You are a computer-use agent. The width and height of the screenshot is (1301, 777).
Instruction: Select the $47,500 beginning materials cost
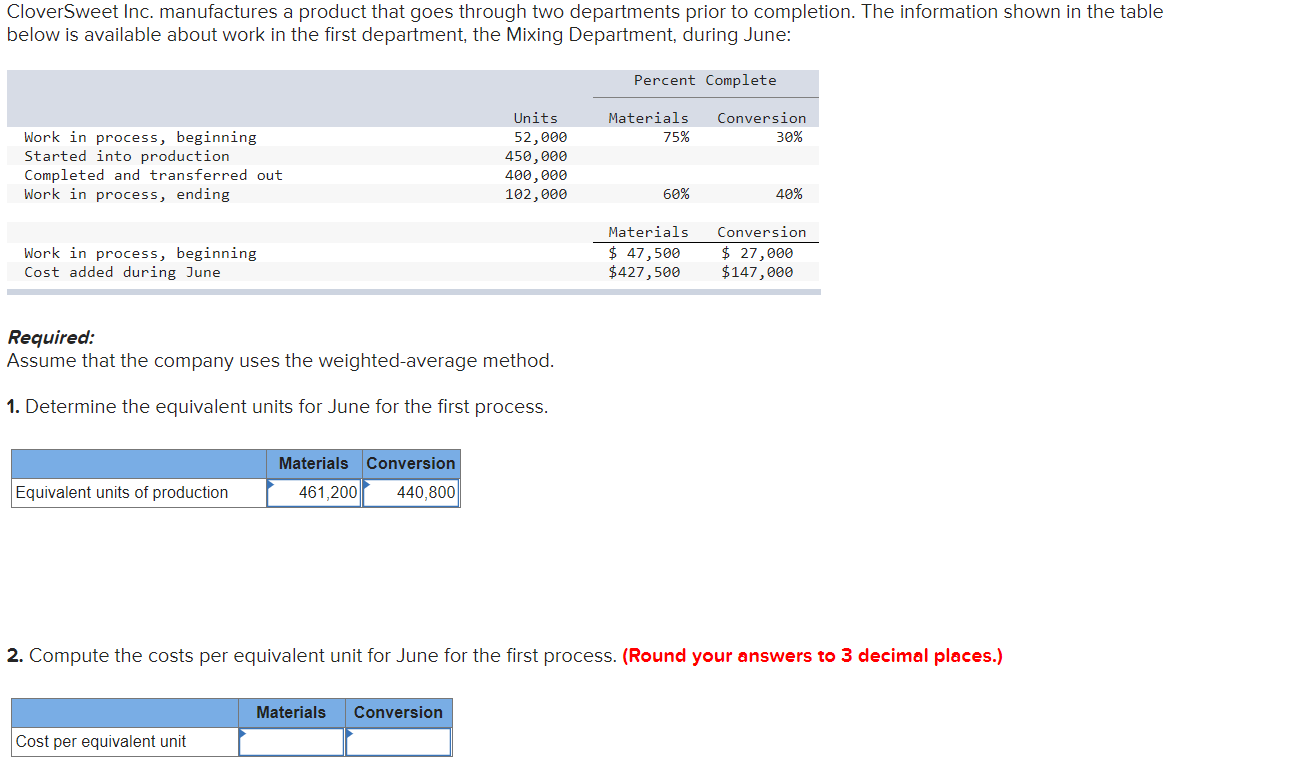click(x=645, y=253)
